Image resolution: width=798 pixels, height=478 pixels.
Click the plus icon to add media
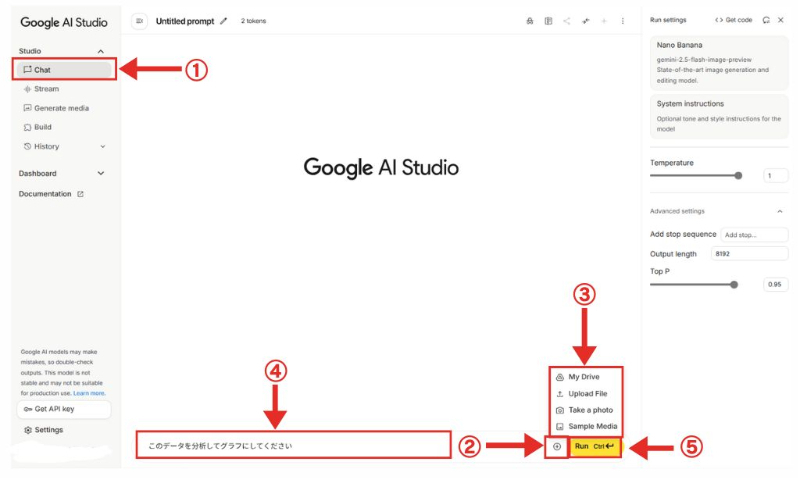click(x=557, y=446)
